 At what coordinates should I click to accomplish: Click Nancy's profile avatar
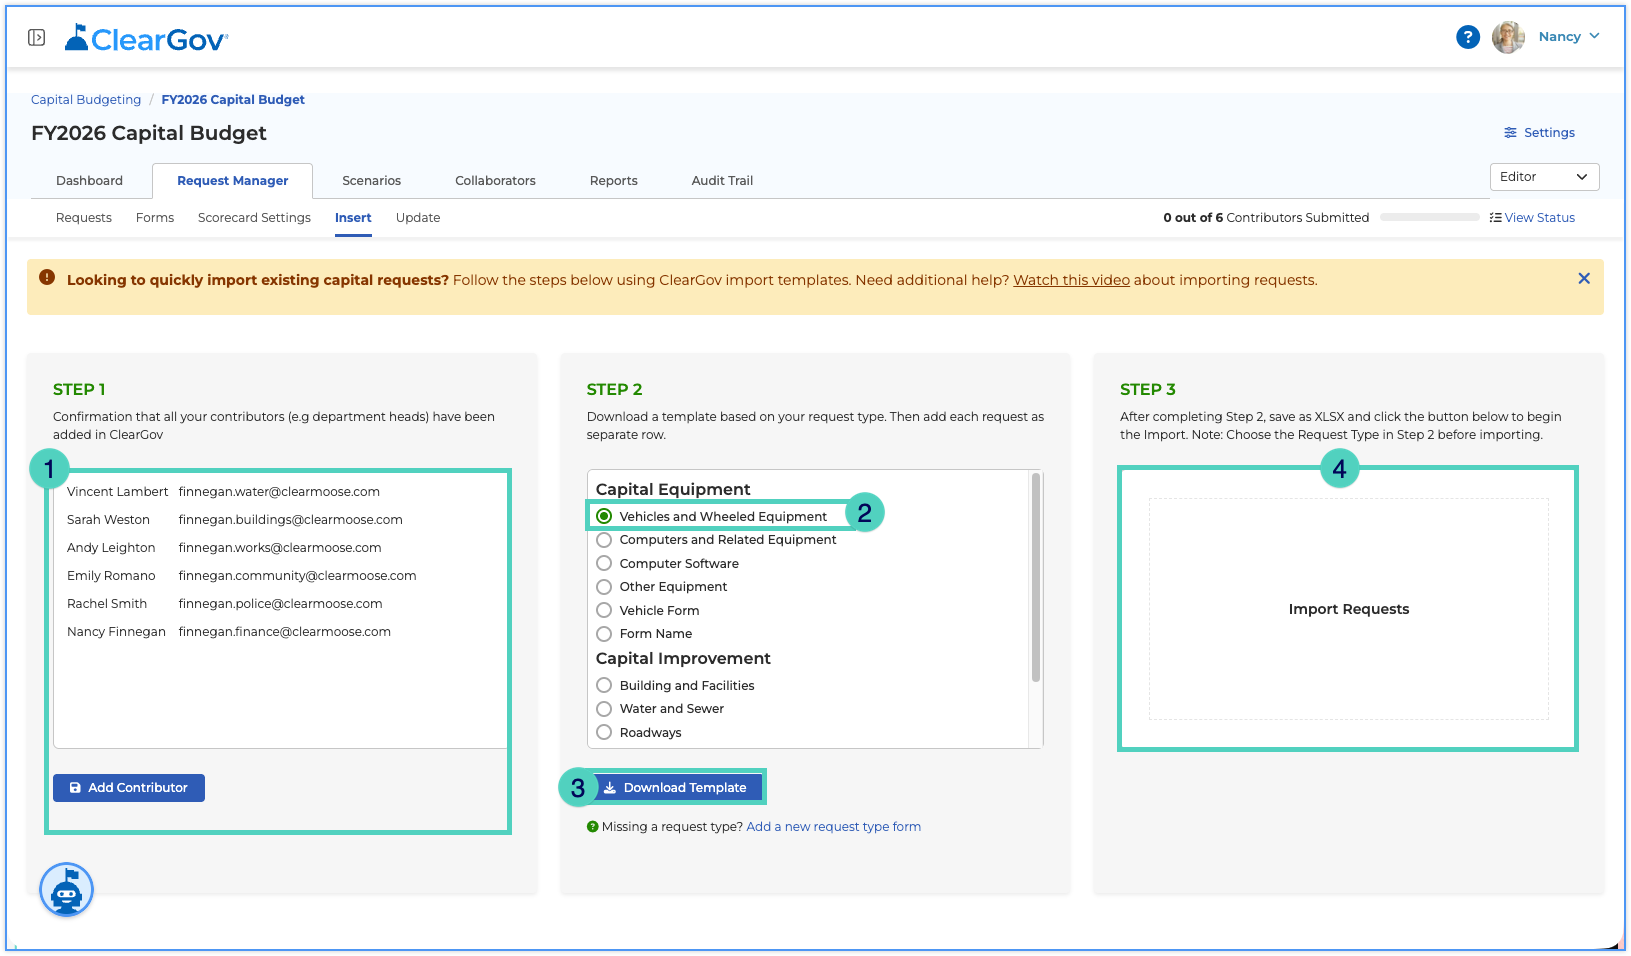1508,37
